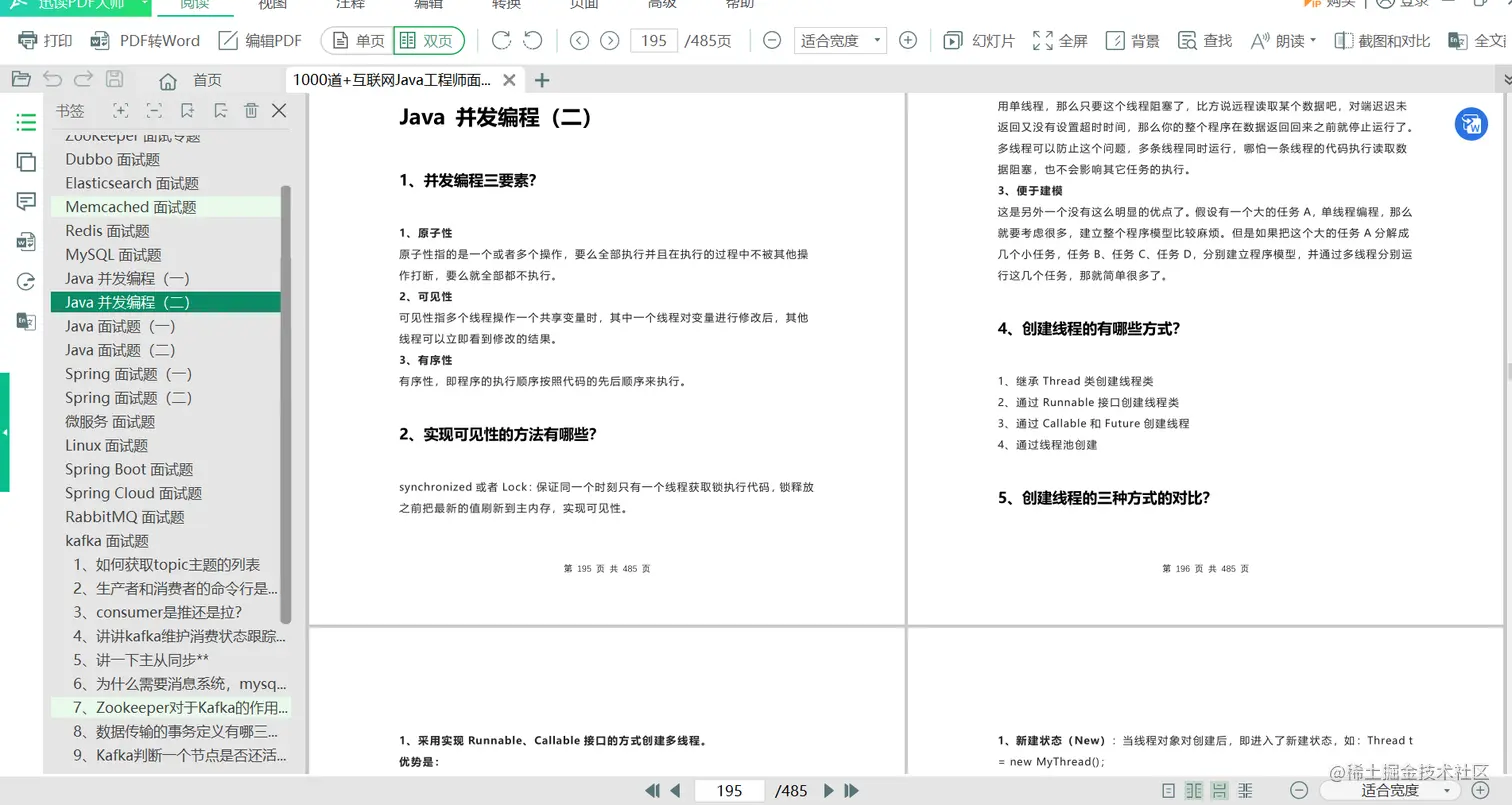Open the 转换 ribbon tab
1512x805 pixels.
(x=506, y=4)
